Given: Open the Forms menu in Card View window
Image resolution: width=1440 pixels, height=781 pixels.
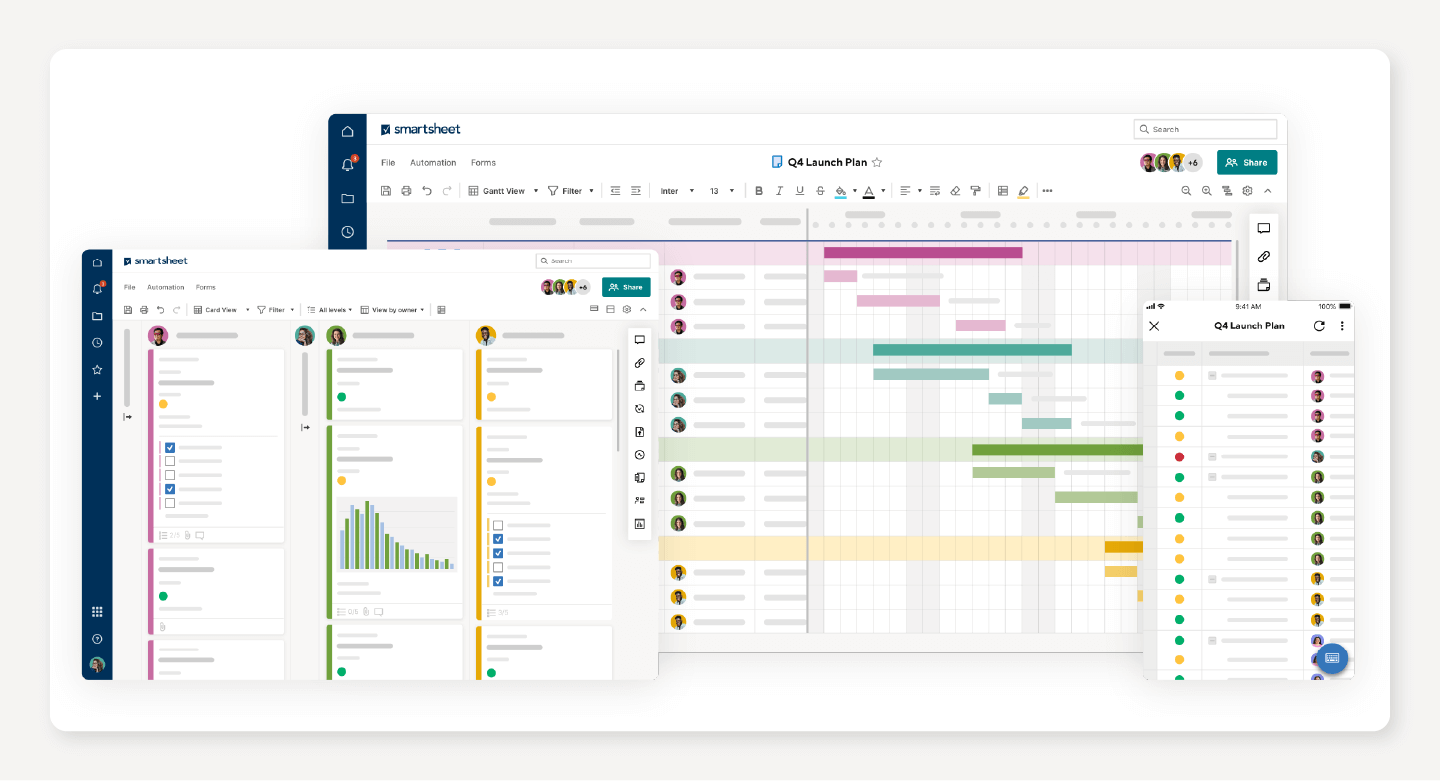Looking at the screenshot, I should 205,287.
